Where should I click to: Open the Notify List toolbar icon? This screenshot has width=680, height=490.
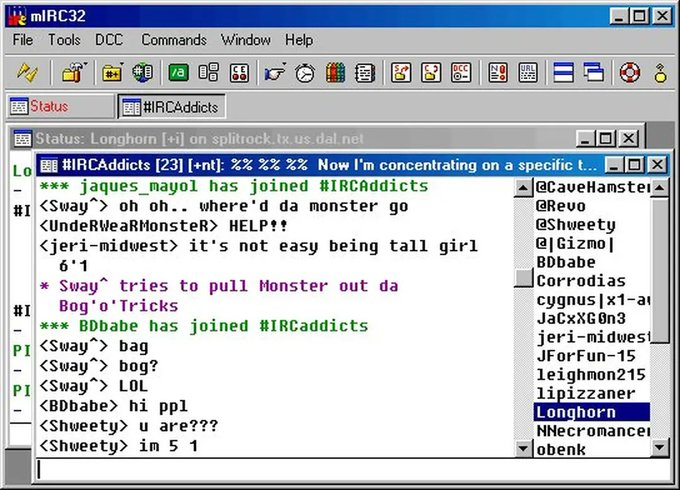pyautogui.click(x=497, y=72)
